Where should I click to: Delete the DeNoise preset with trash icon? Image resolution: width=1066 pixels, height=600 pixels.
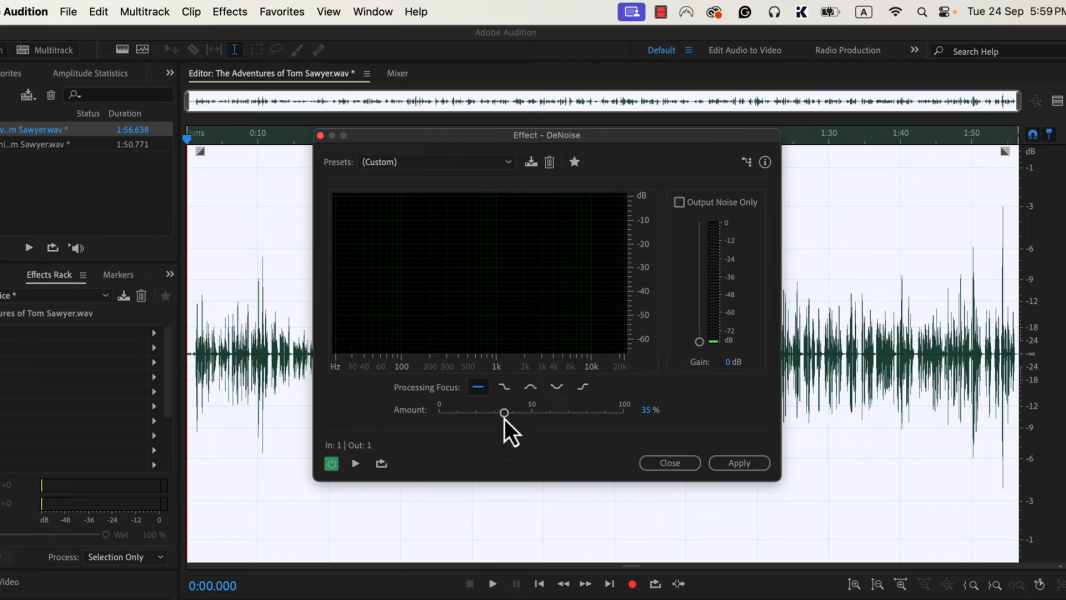coord(549,162)
